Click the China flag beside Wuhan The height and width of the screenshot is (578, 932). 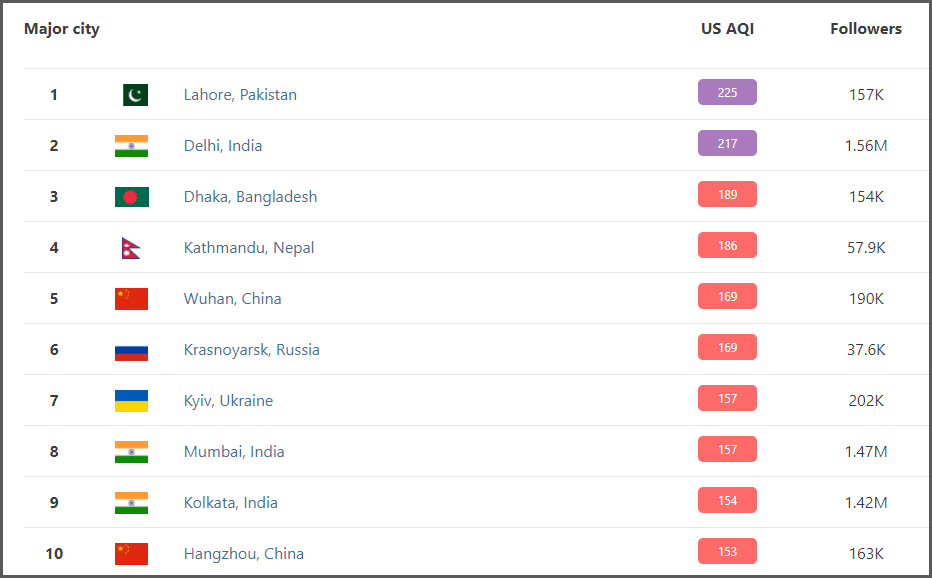click(x=131, y=299)
